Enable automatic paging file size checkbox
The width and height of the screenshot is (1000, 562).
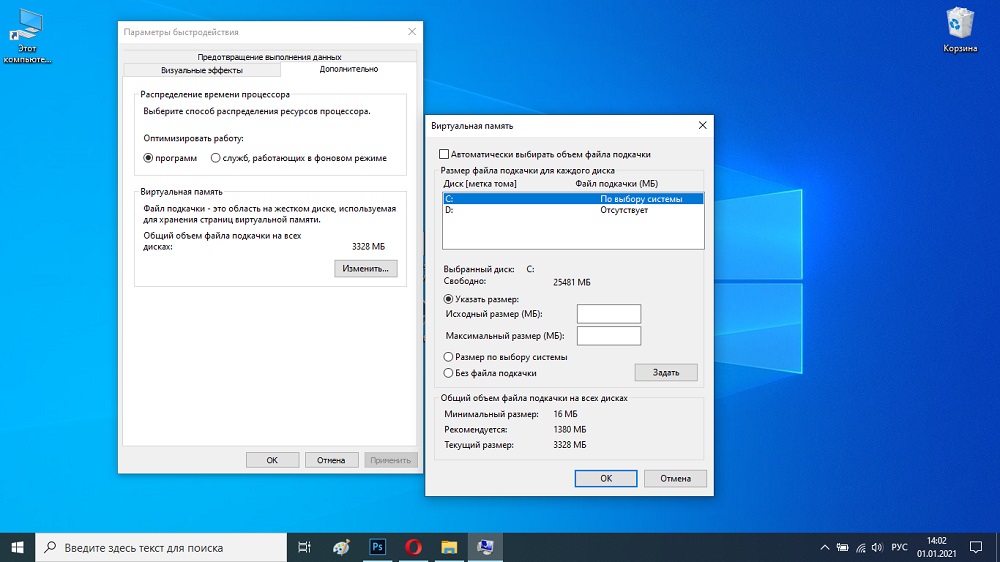[445, 155]
